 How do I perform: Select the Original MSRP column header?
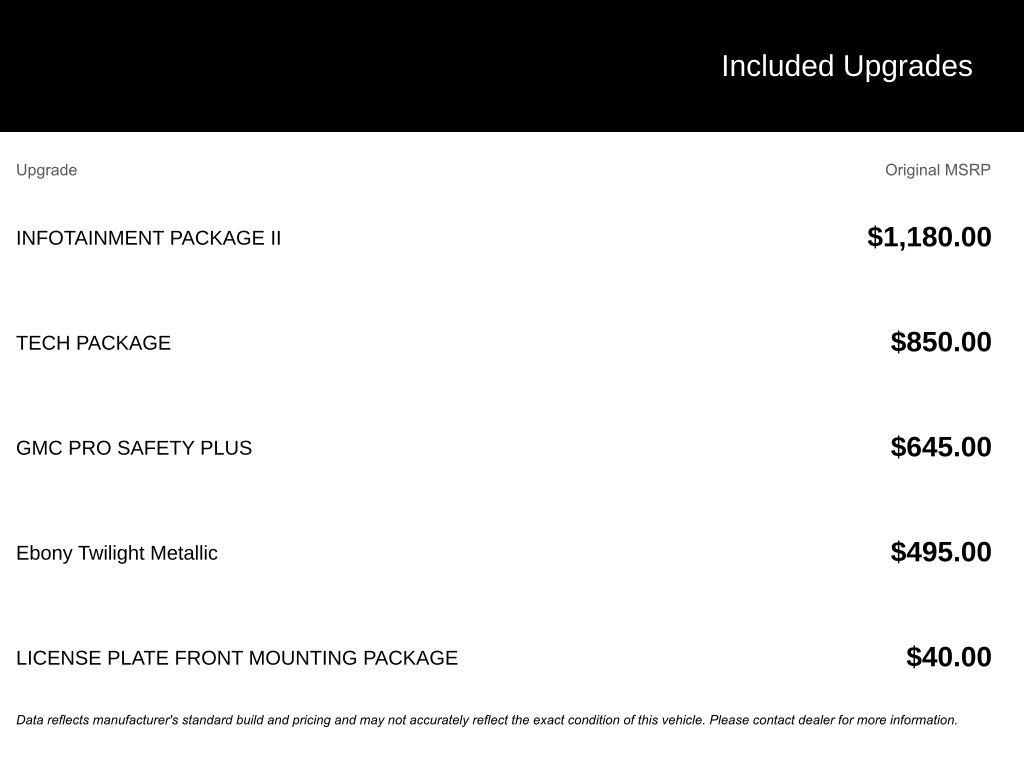937,170
